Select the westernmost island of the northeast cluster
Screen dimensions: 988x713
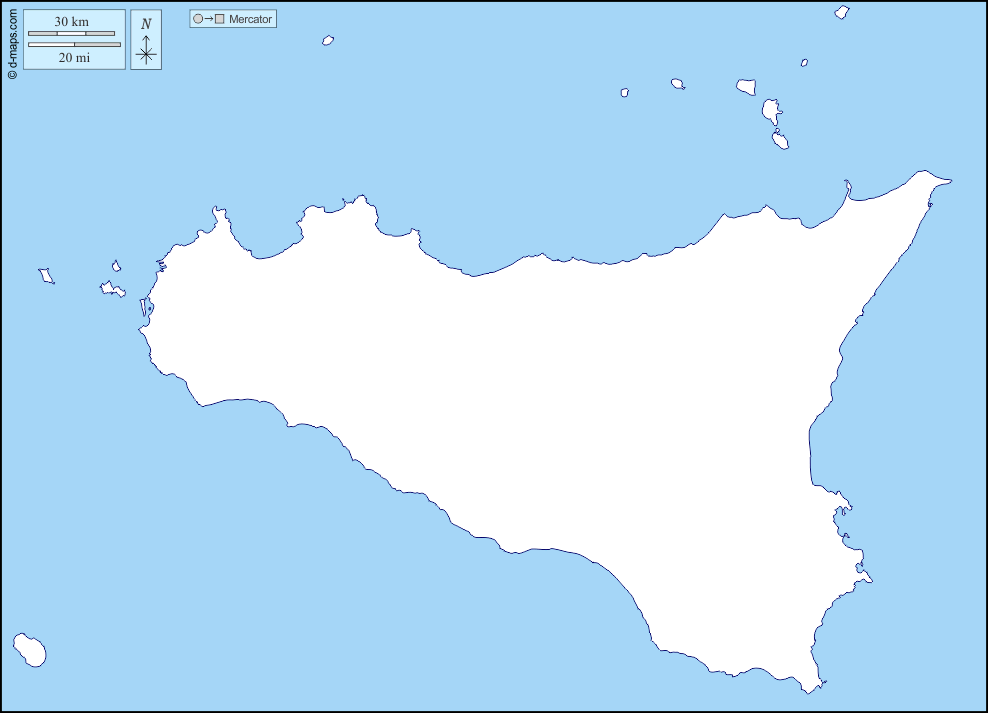pyautogui.click(x=625, y=92)
